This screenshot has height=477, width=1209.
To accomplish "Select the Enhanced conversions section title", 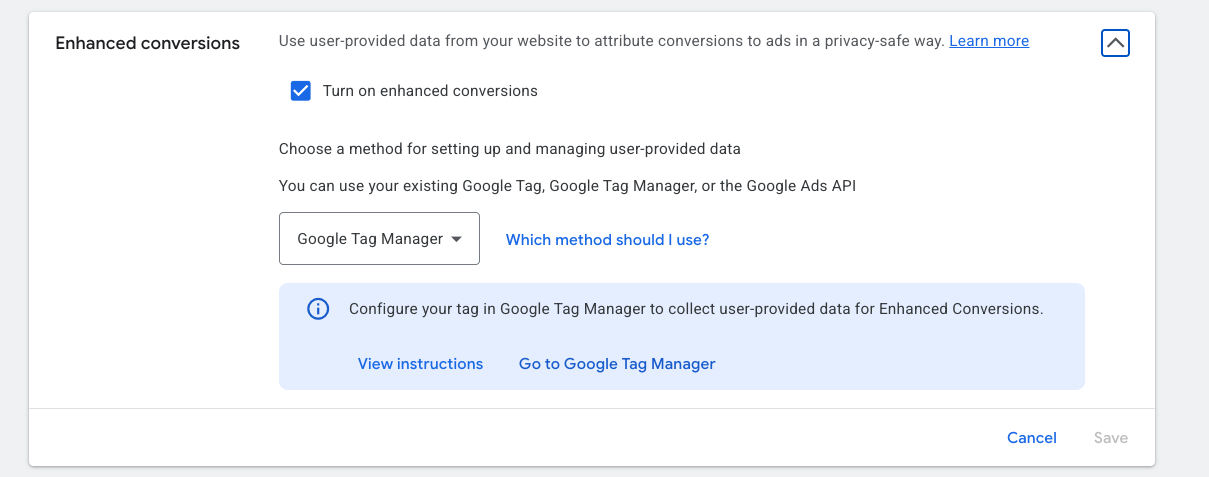I will 148,43.
